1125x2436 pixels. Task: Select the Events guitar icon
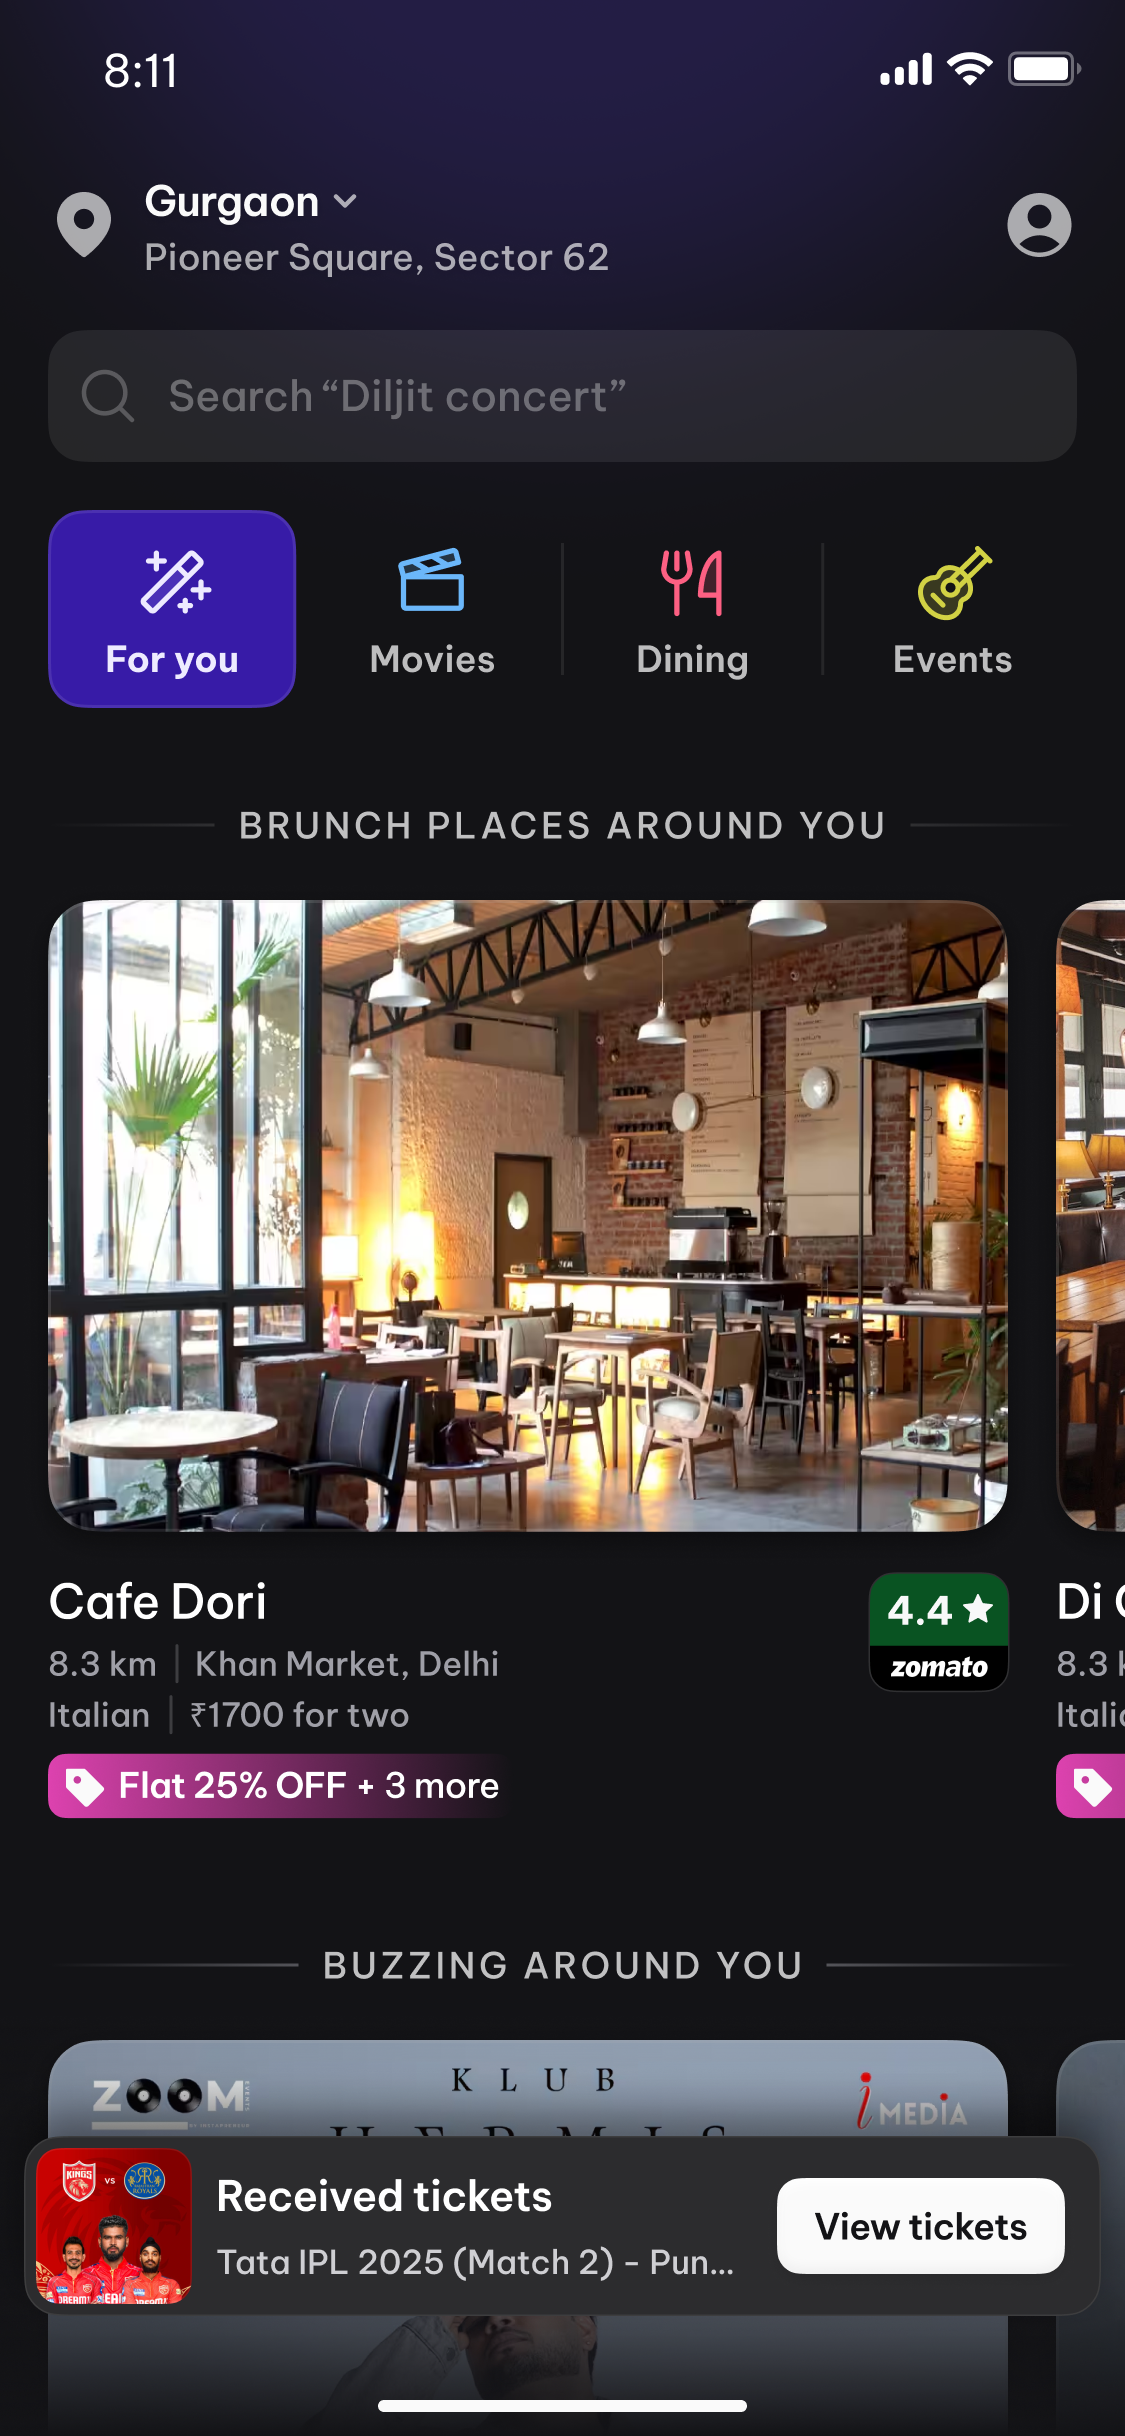click(x=954, y=583)
